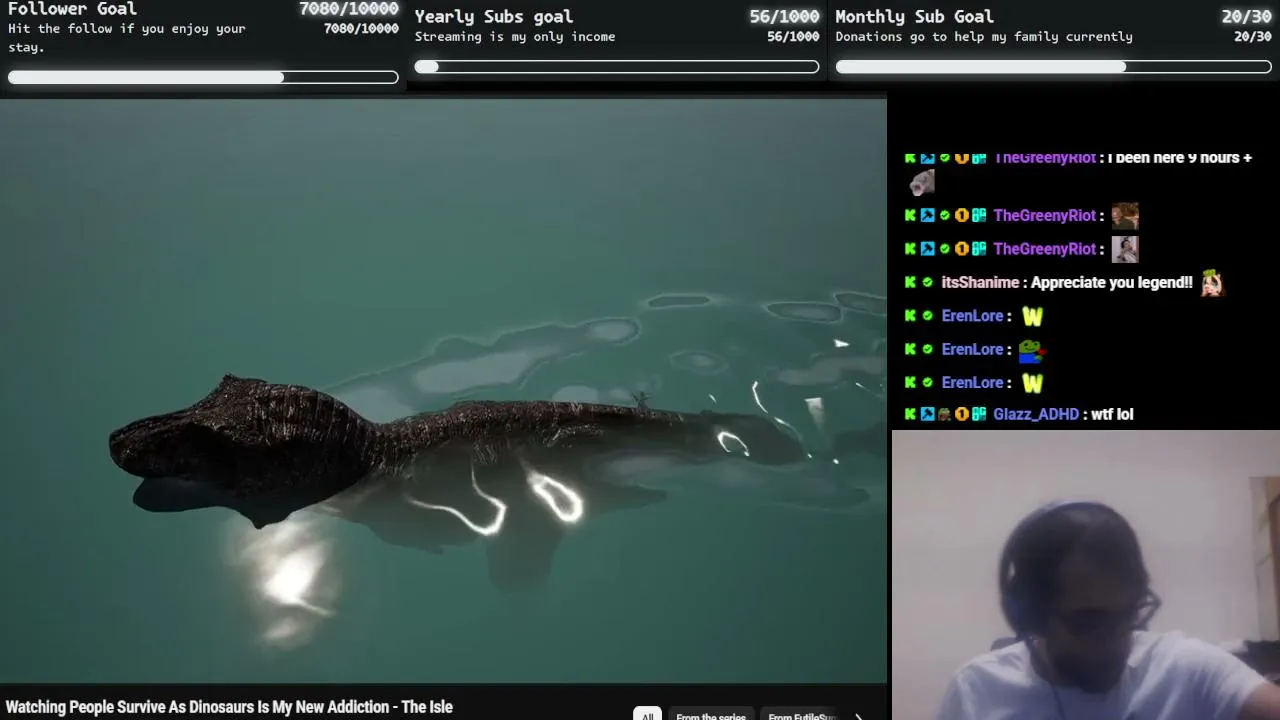Screen dimensions: 1280x720
Task: Click the Follower Goal progress bar
Action: click(x=203, y=77)
